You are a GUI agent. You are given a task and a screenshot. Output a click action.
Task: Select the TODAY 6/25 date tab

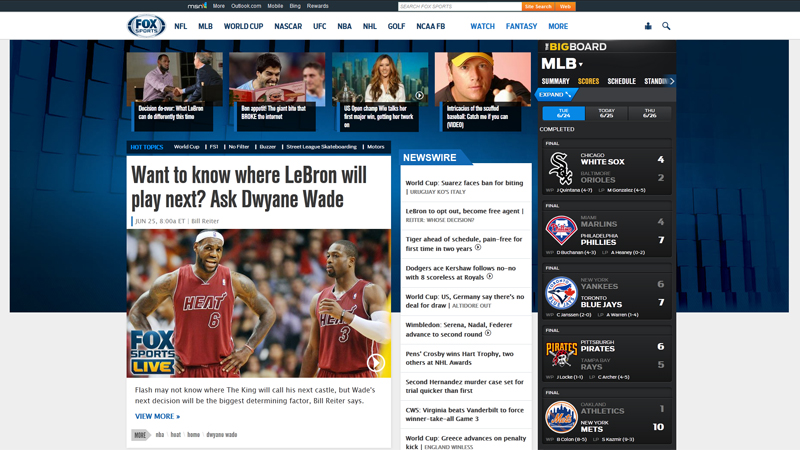click(x=606, y=113)
